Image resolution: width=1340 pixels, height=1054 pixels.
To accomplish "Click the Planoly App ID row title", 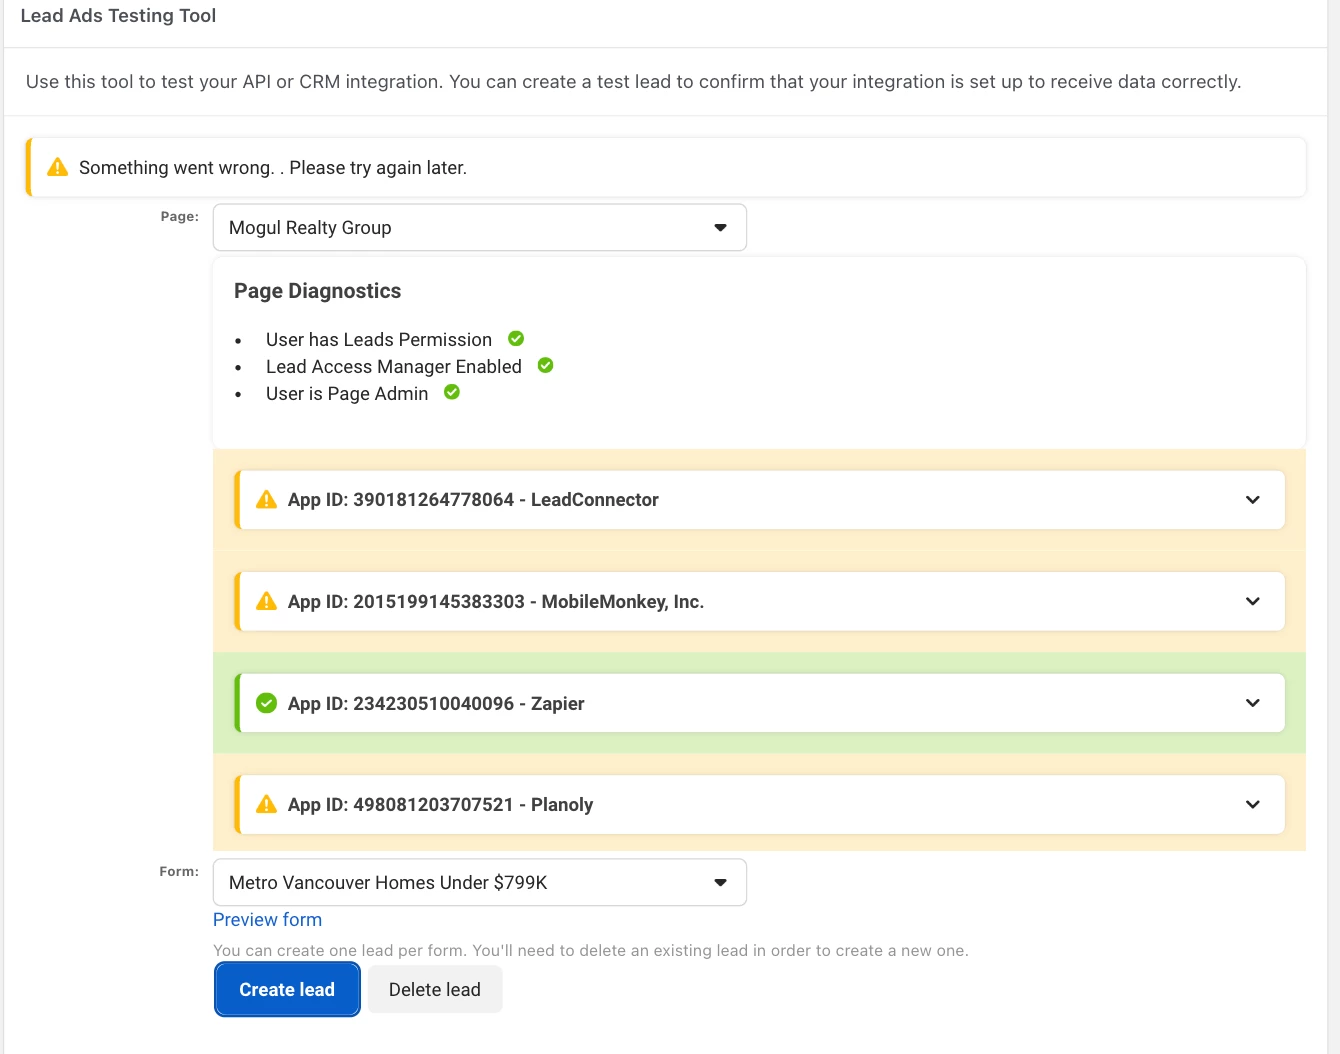I will pos(440,804).
